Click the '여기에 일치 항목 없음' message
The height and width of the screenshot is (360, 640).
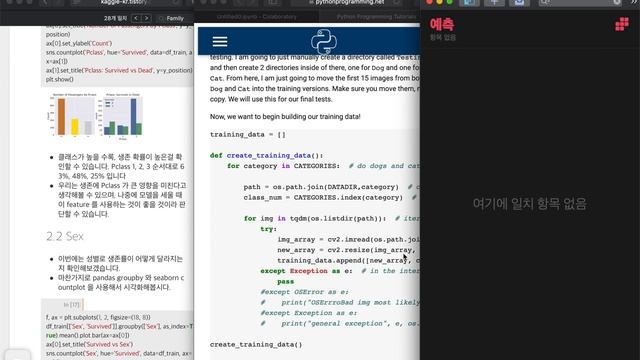[529, 204]
